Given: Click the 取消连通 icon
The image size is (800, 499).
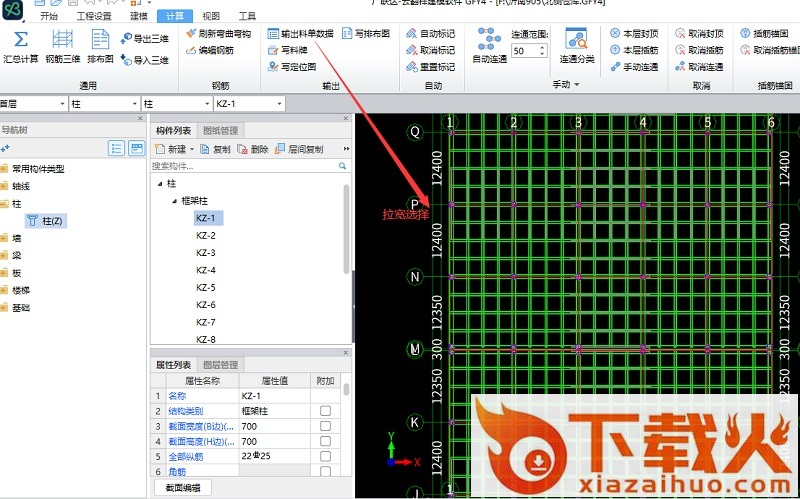Looking at the screenshot, I should pos(698,67).
